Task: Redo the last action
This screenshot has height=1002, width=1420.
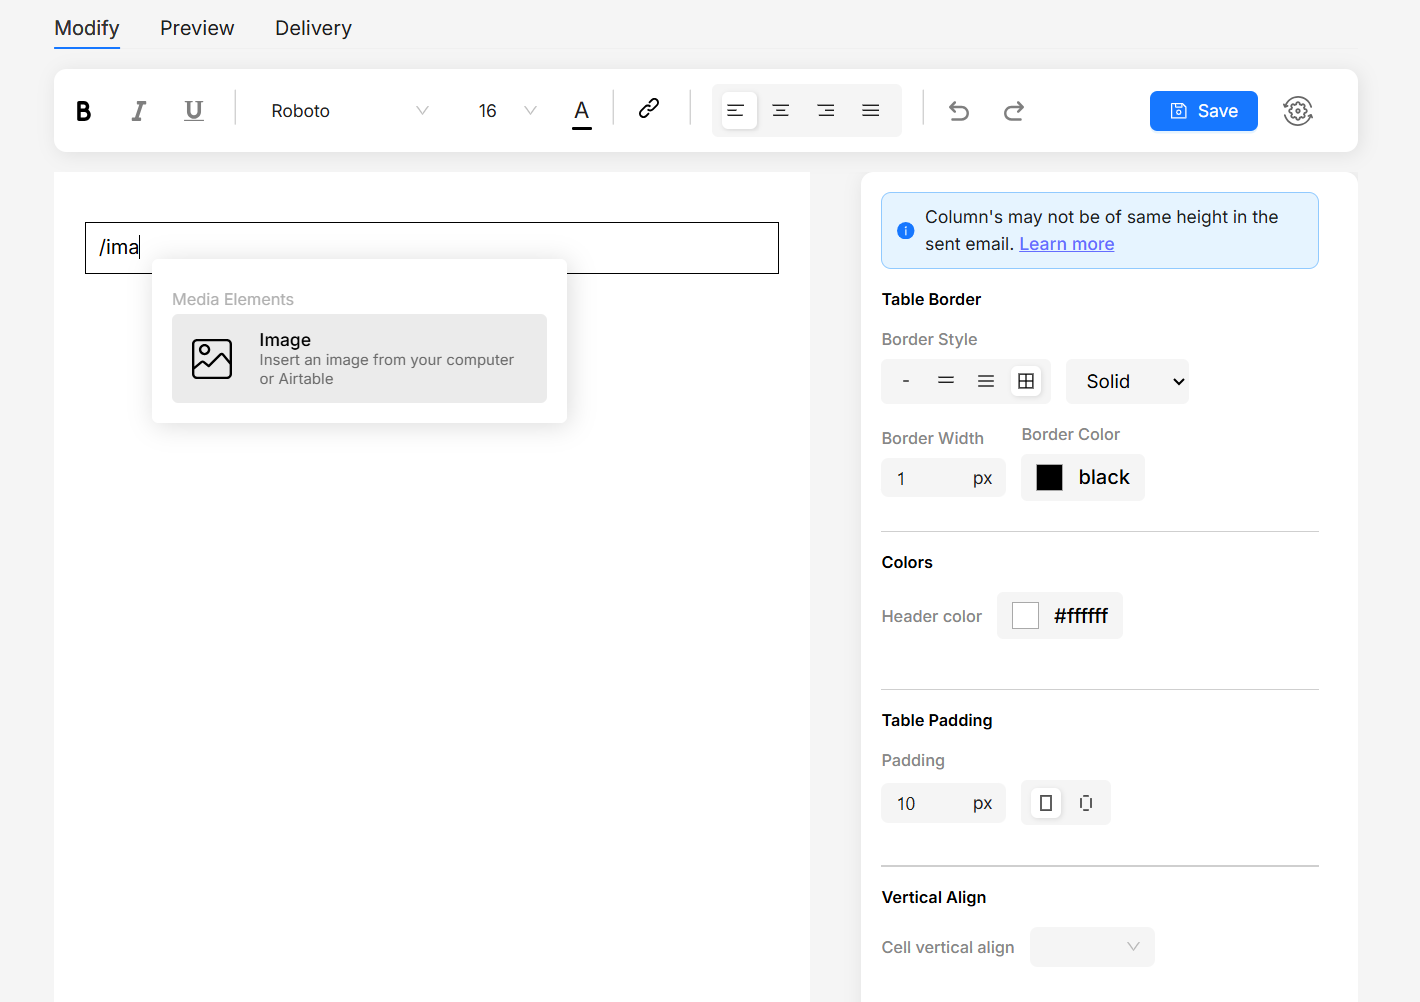Action: pyautogui.click(x=1014, y=111)
